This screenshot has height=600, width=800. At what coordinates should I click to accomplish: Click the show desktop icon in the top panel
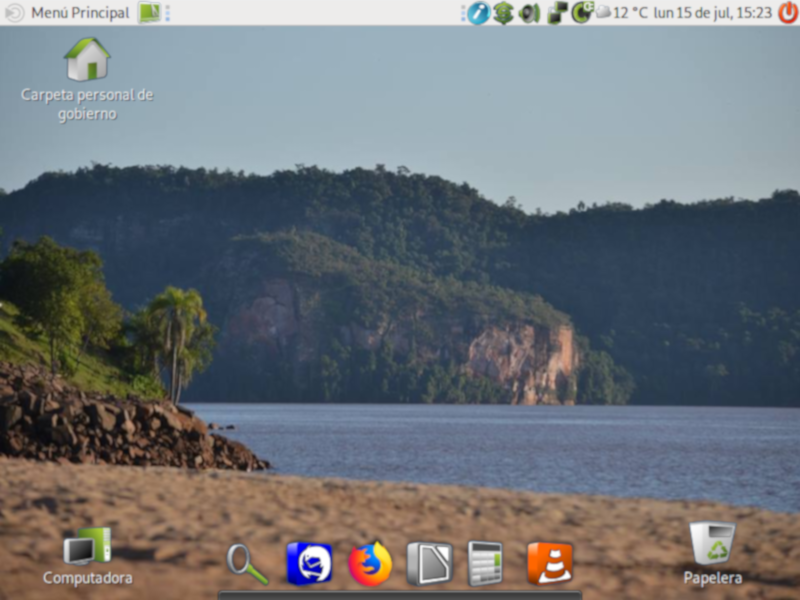tap(149, 13)
